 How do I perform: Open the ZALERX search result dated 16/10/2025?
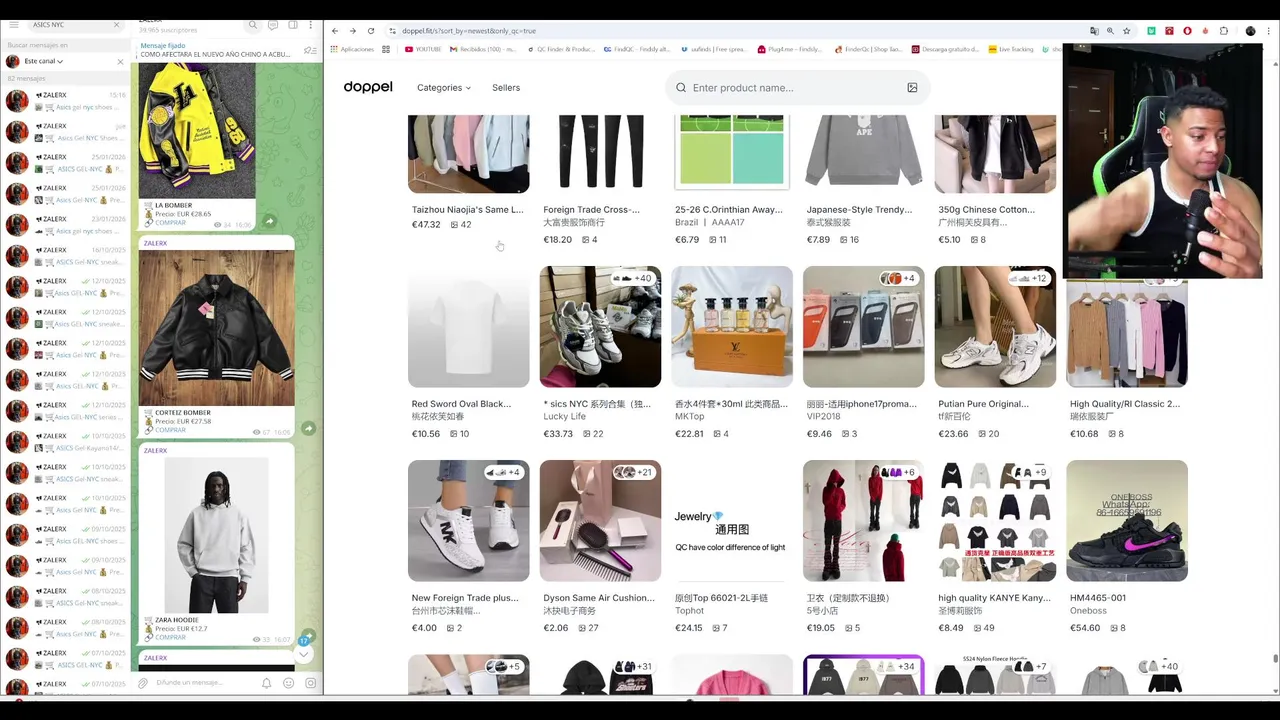(x=65, y=255)
